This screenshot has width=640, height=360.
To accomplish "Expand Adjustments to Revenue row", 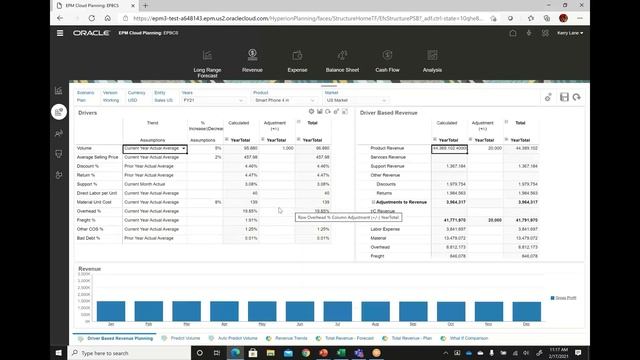I will [x=373, y=202].
